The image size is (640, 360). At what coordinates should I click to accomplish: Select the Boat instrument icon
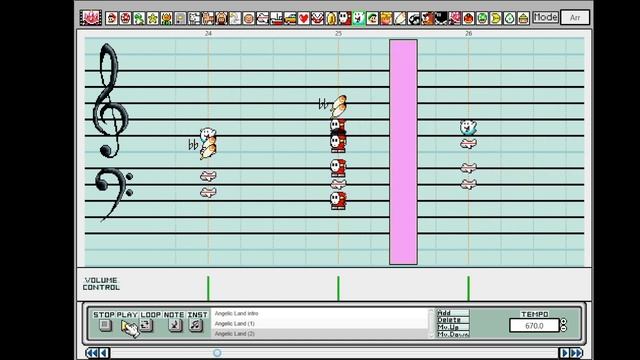click(x=276, y=18)
